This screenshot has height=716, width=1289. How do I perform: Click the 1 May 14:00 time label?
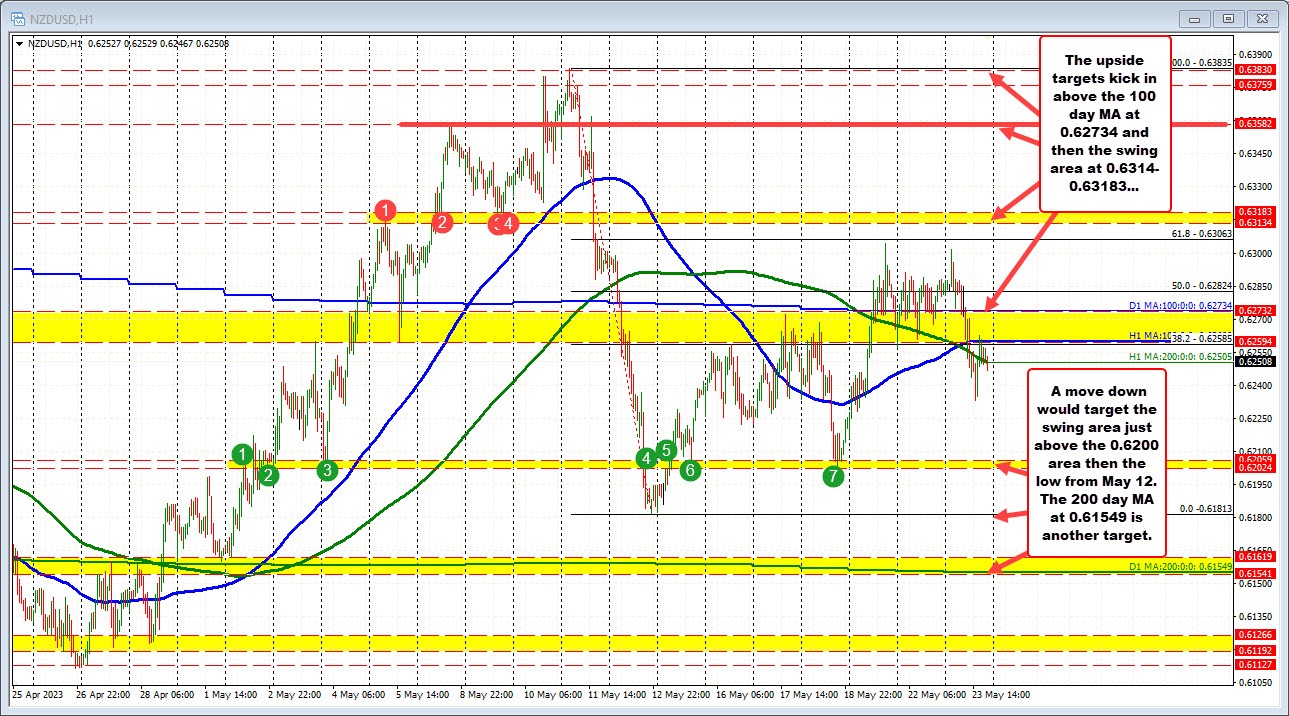[231, 694]
